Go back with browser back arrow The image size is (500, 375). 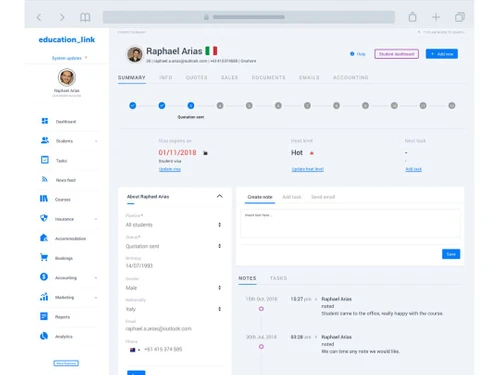point(39,17)
